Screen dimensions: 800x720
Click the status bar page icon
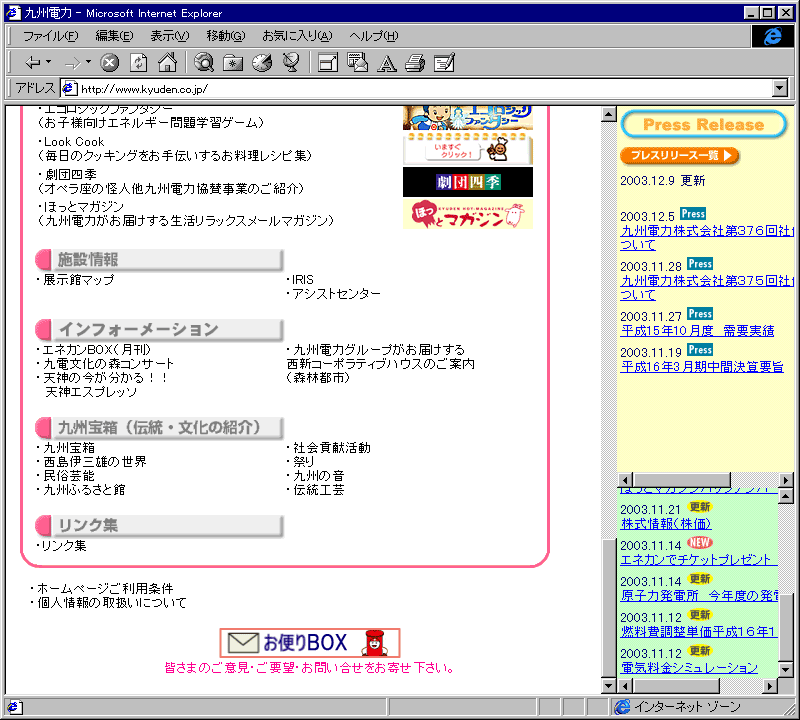point(13,707)
